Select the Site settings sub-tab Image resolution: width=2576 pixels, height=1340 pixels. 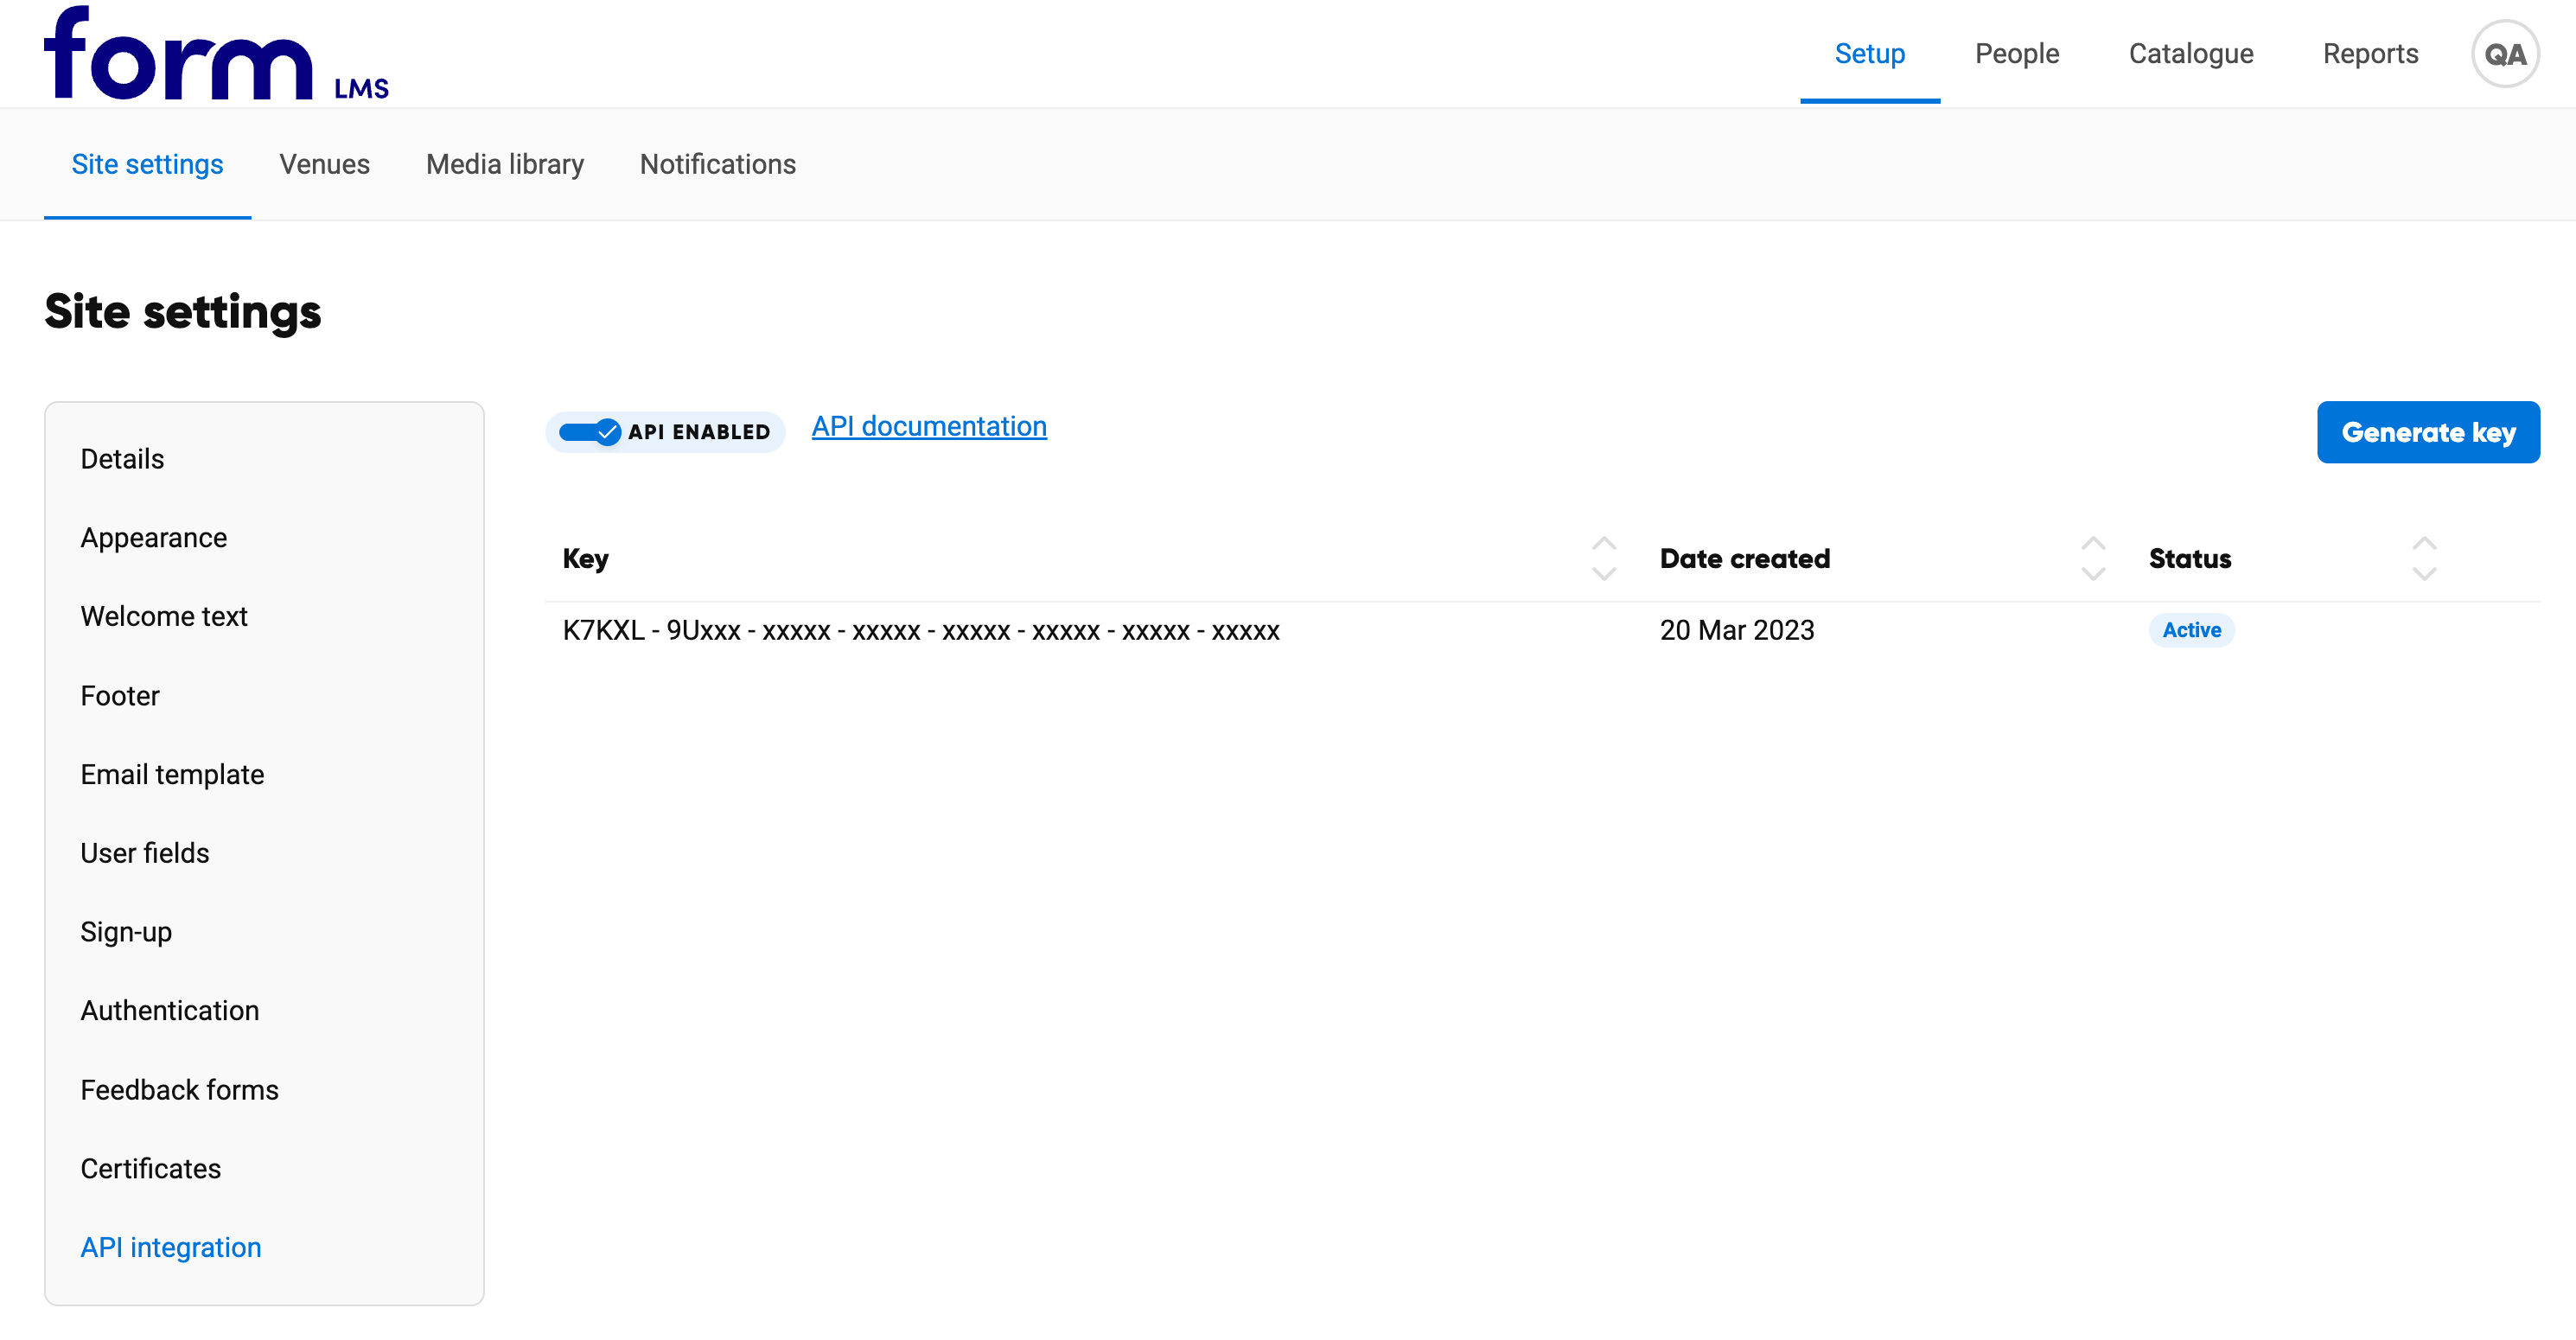click(x=147, y=164)
